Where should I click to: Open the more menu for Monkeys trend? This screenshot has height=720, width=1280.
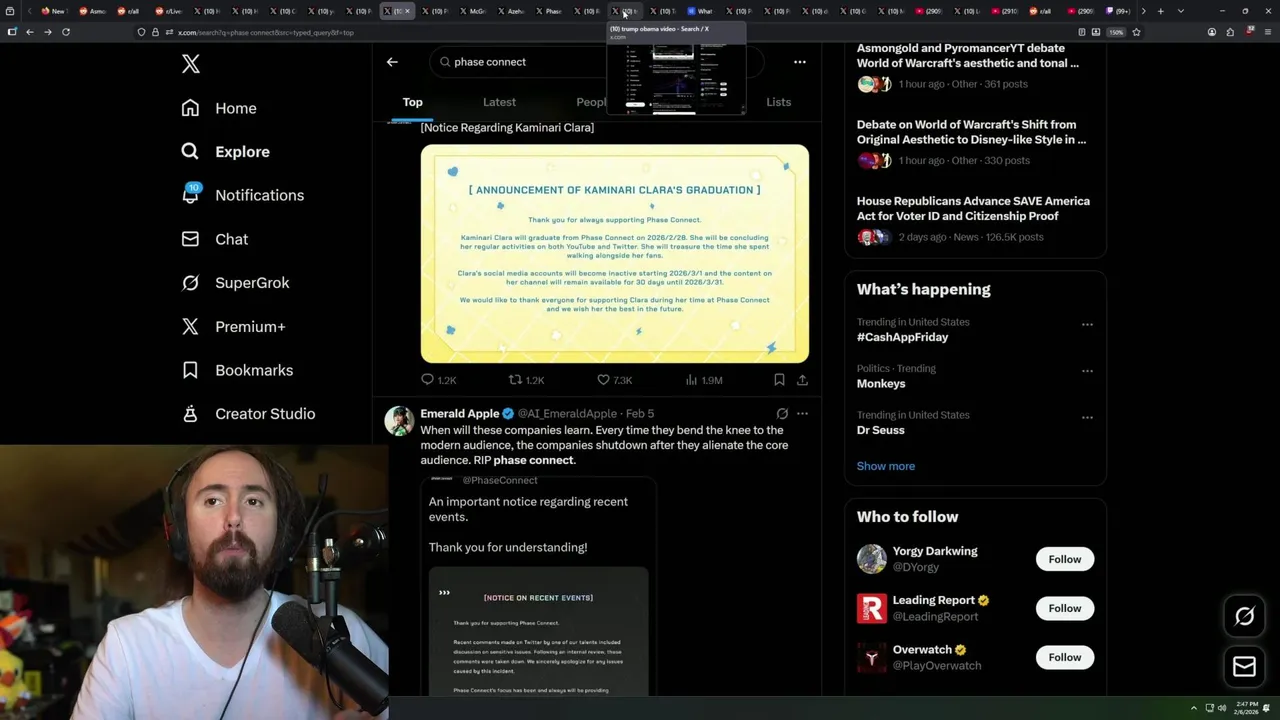click(x=1087, y=371)
